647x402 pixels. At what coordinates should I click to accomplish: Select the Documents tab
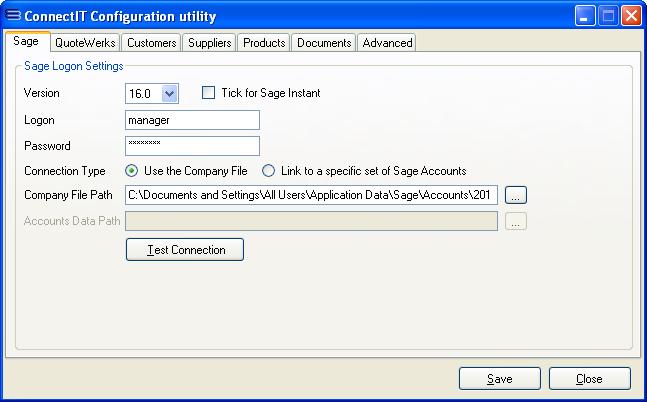point(324,43)
